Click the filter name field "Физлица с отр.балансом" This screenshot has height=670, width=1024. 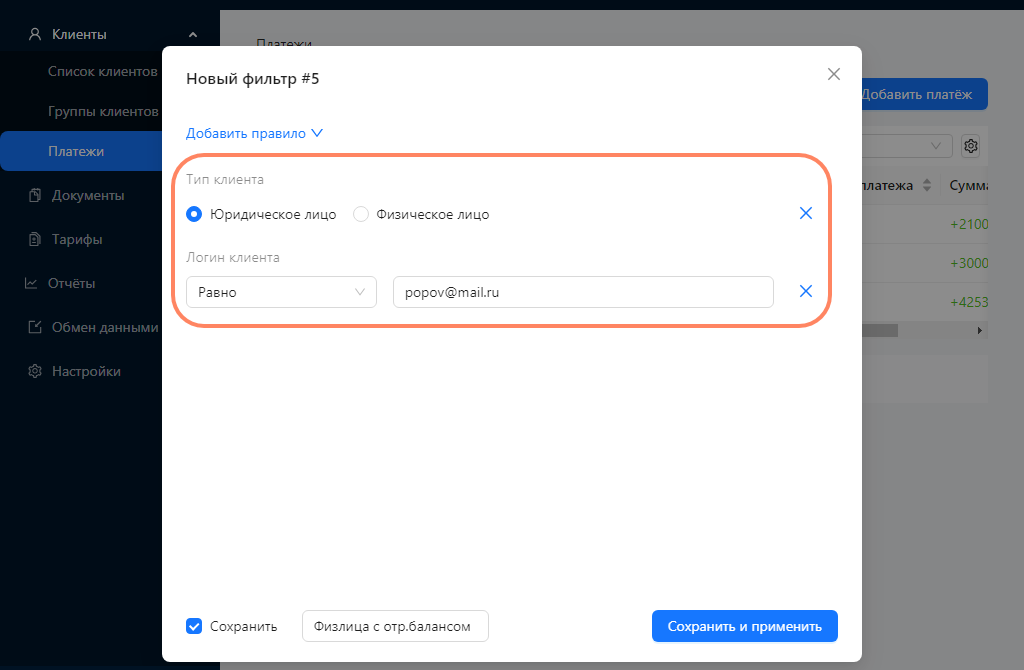click(395, 626)
